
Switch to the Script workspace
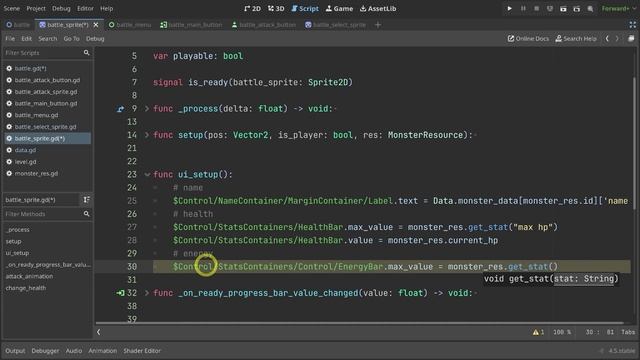click(x=305, y=8)
